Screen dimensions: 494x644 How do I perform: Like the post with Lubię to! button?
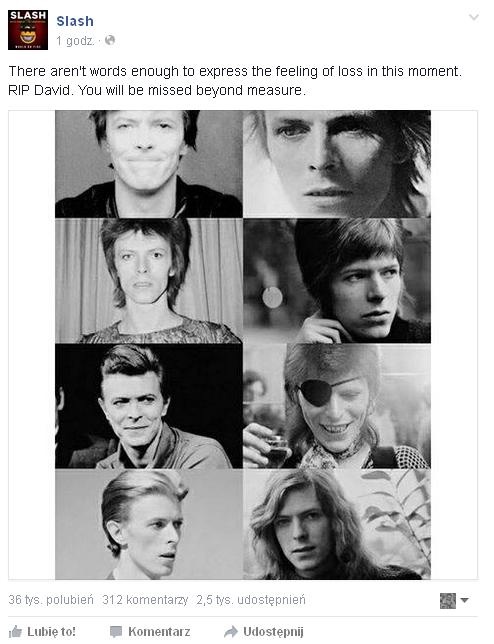click(42, 631)
